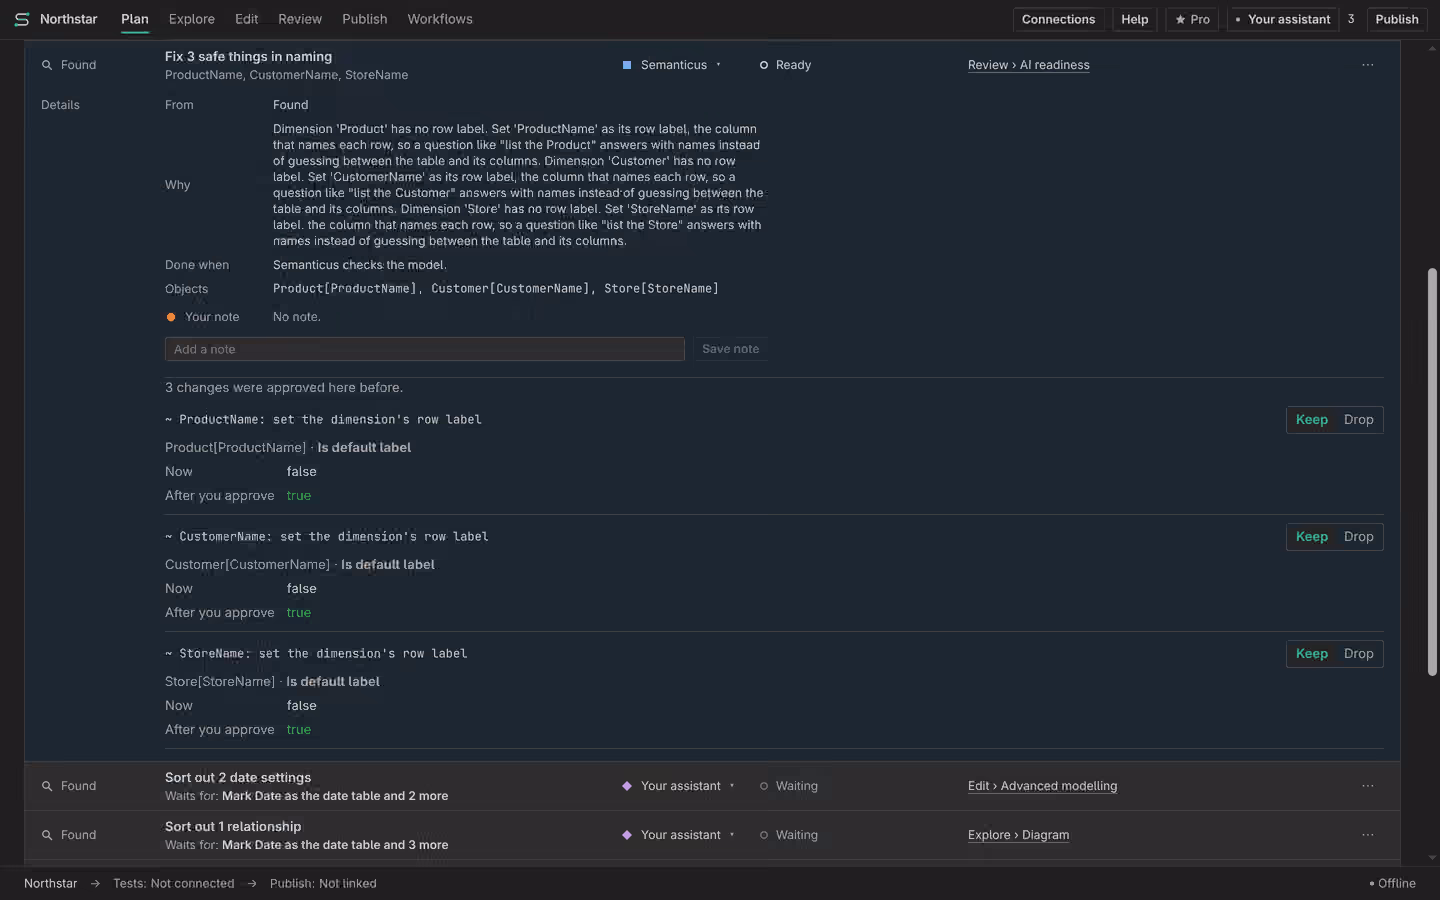The width and height of the screenshot is (1440, 900).
Task: Click the Ready status circle icon
Action: [764, 65]
